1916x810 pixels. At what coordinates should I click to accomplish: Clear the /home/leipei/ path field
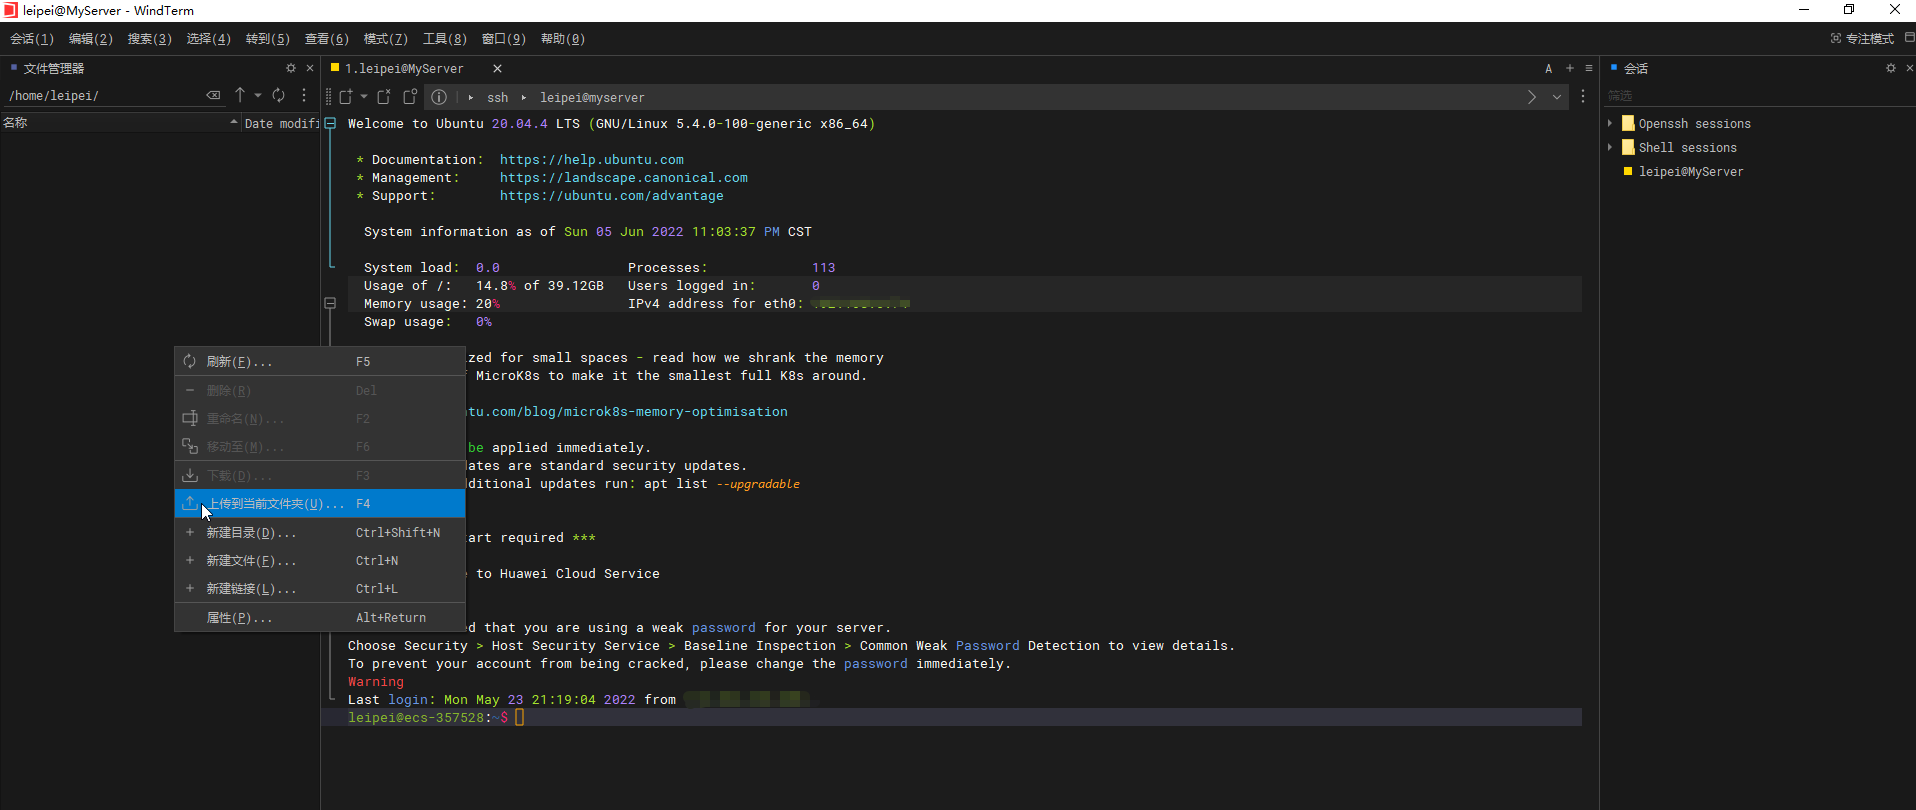pos(213,95)
